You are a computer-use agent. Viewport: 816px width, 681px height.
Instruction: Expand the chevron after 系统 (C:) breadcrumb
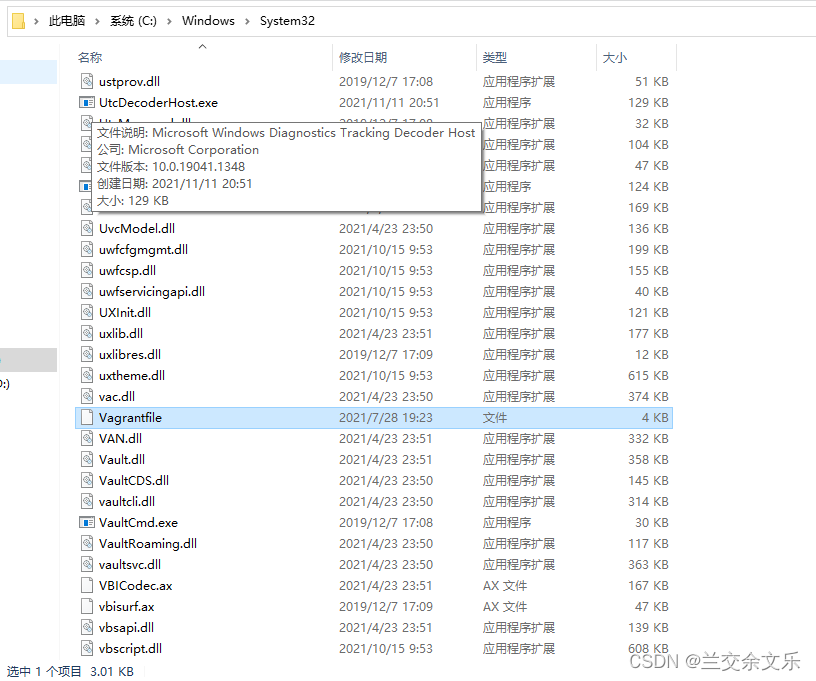click(169, 21)
